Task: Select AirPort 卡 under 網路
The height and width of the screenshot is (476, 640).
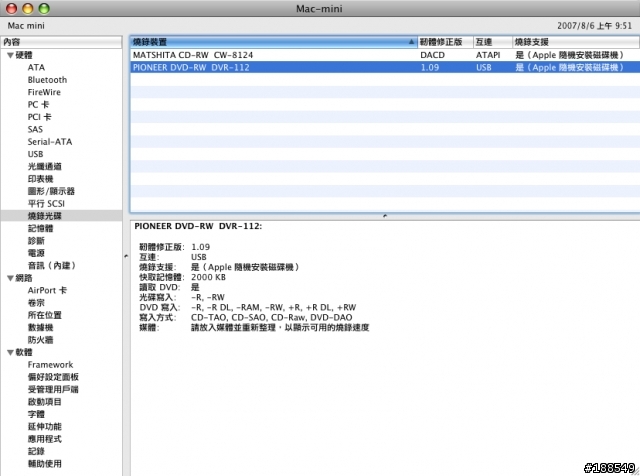Action: (x=47, y=290)
